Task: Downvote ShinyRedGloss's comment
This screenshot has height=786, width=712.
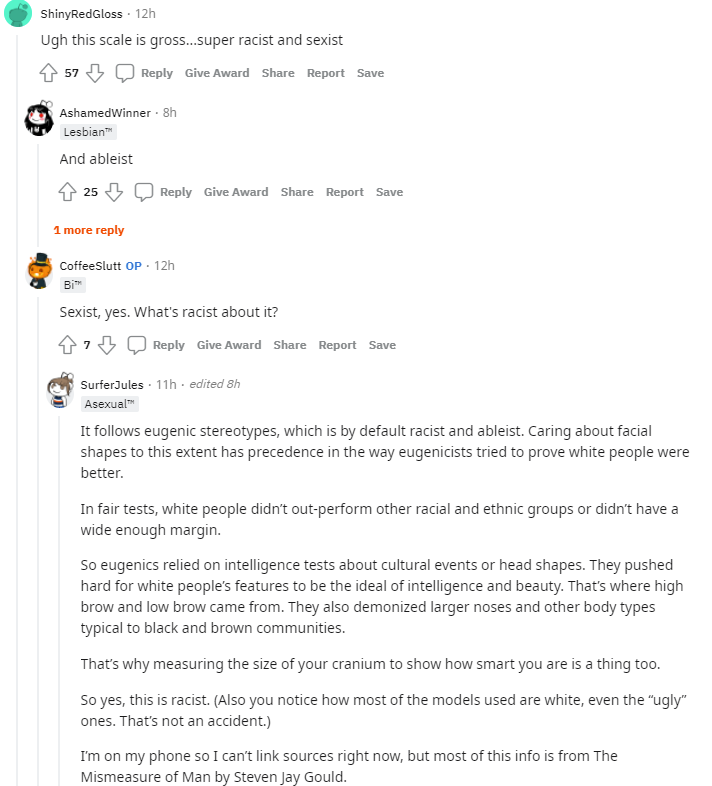Action: 95,73
